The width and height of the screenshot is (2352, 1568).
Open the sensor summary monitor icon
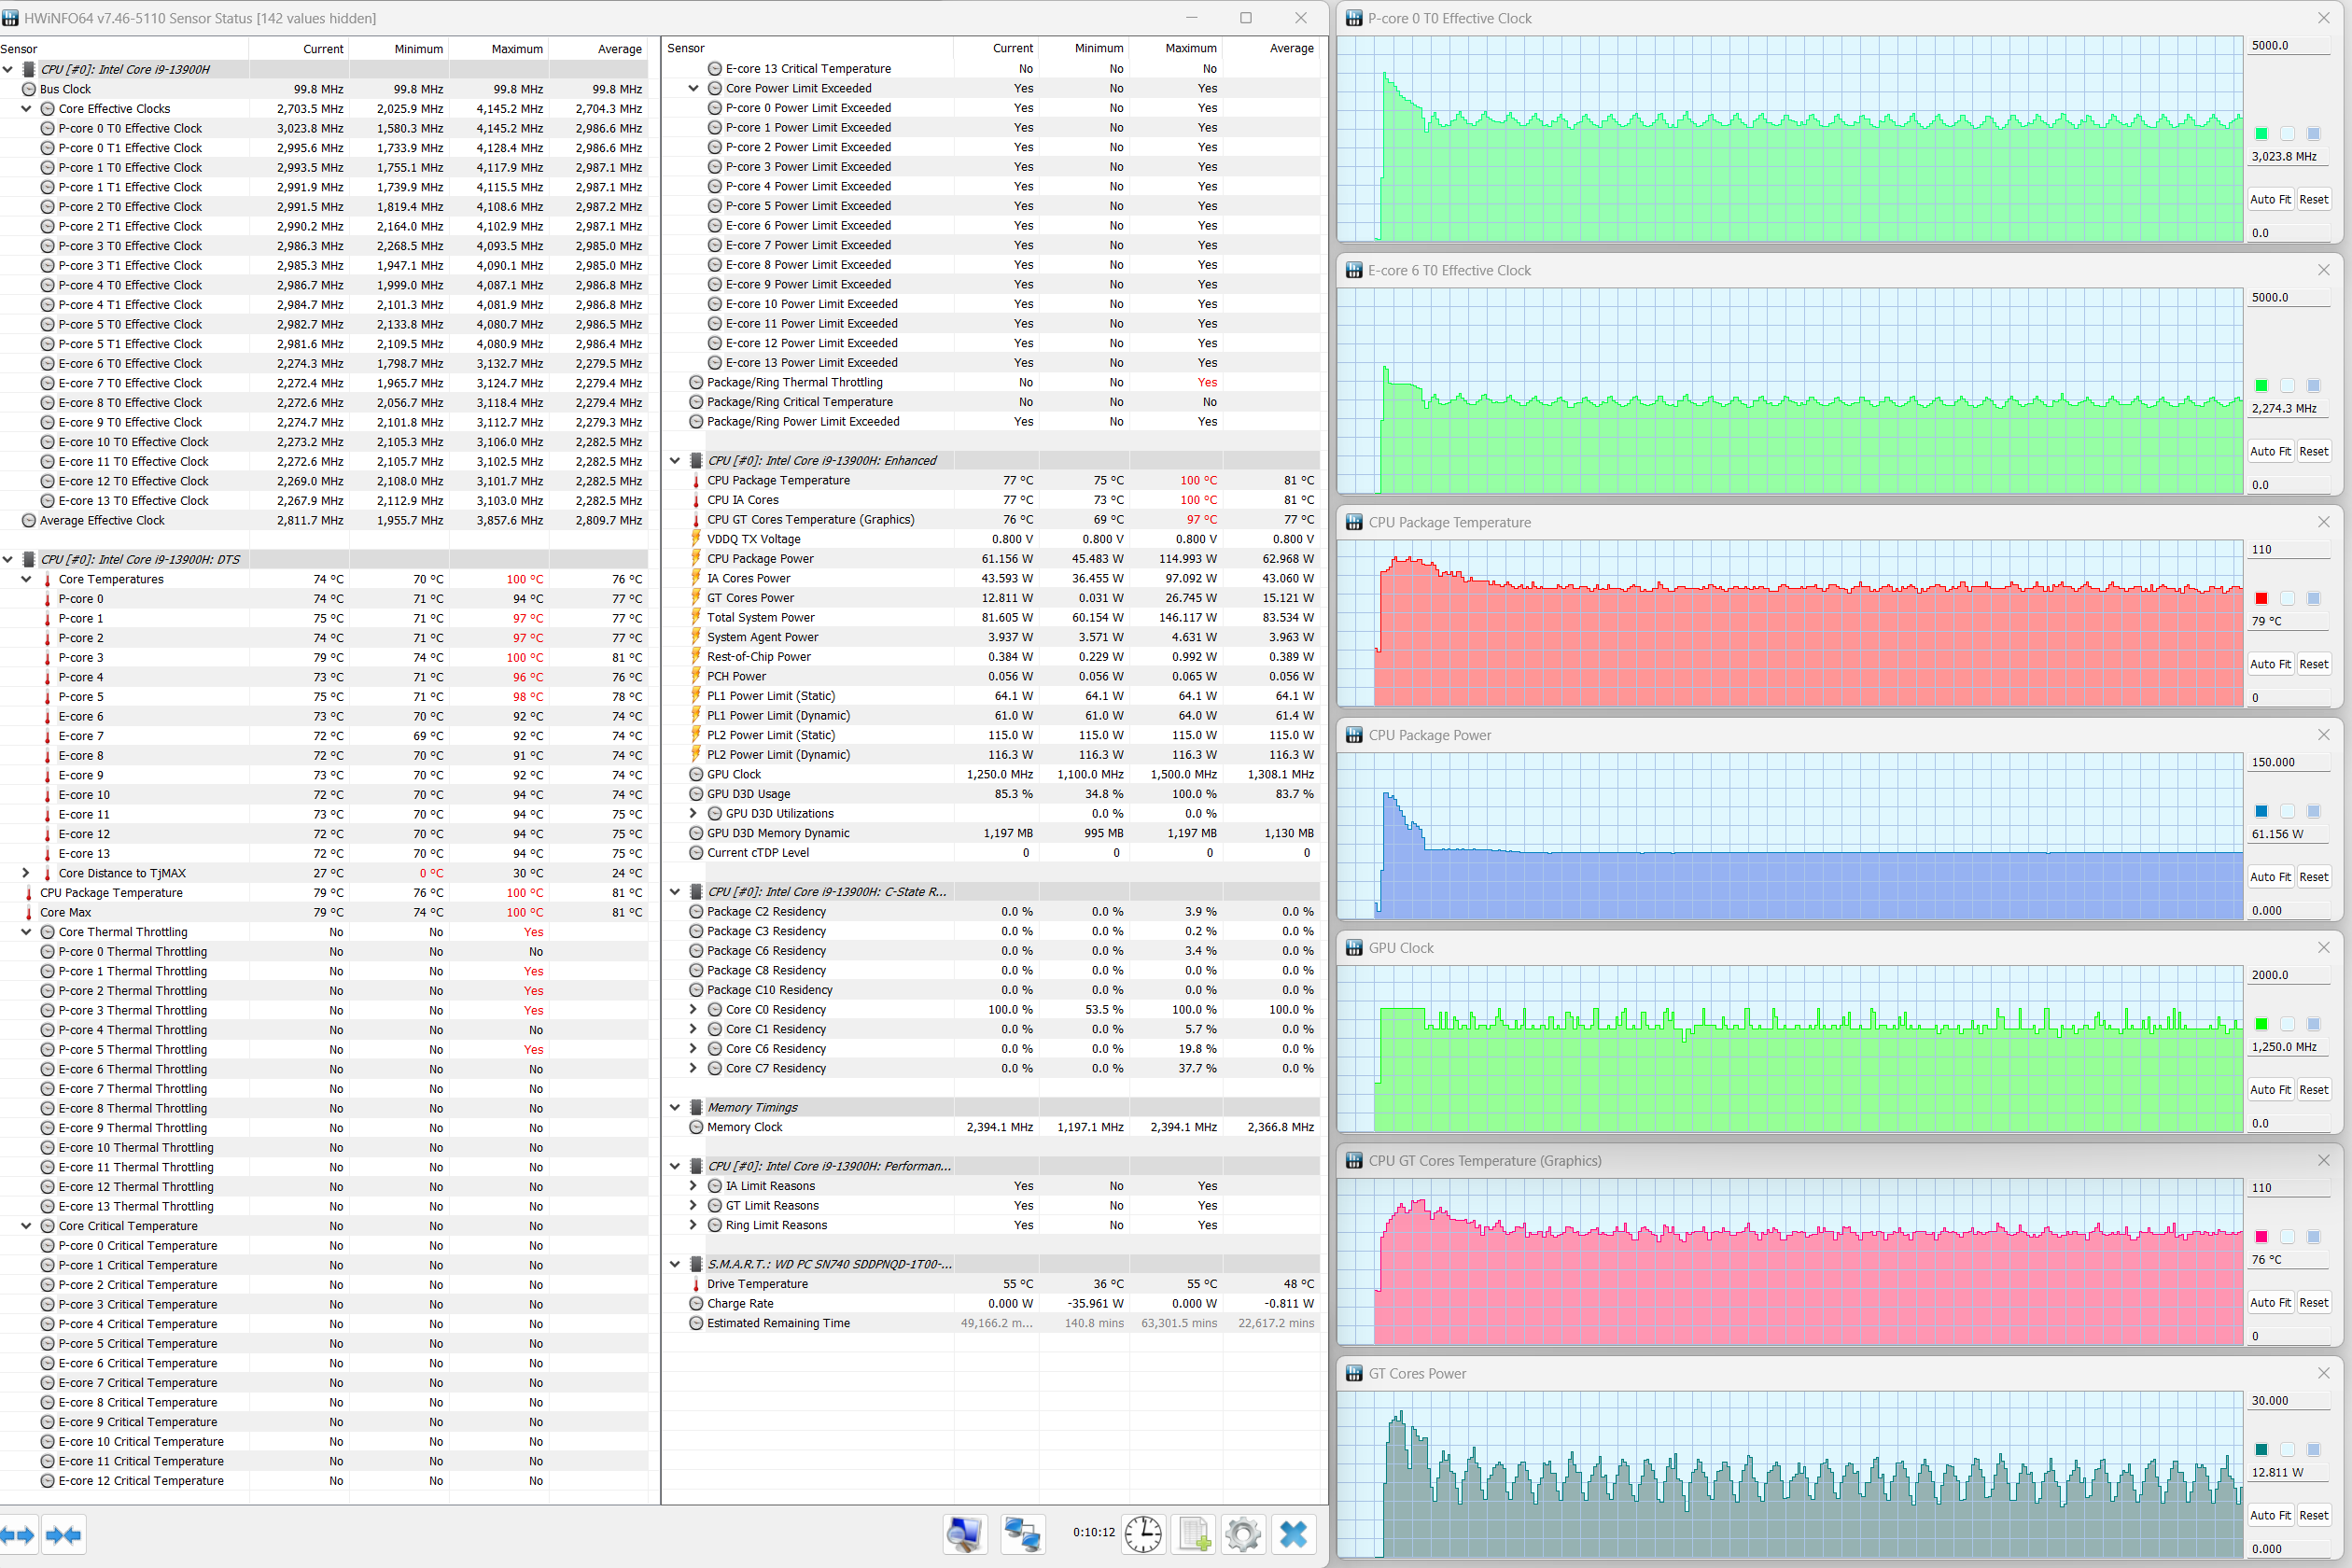point(965,1534)
